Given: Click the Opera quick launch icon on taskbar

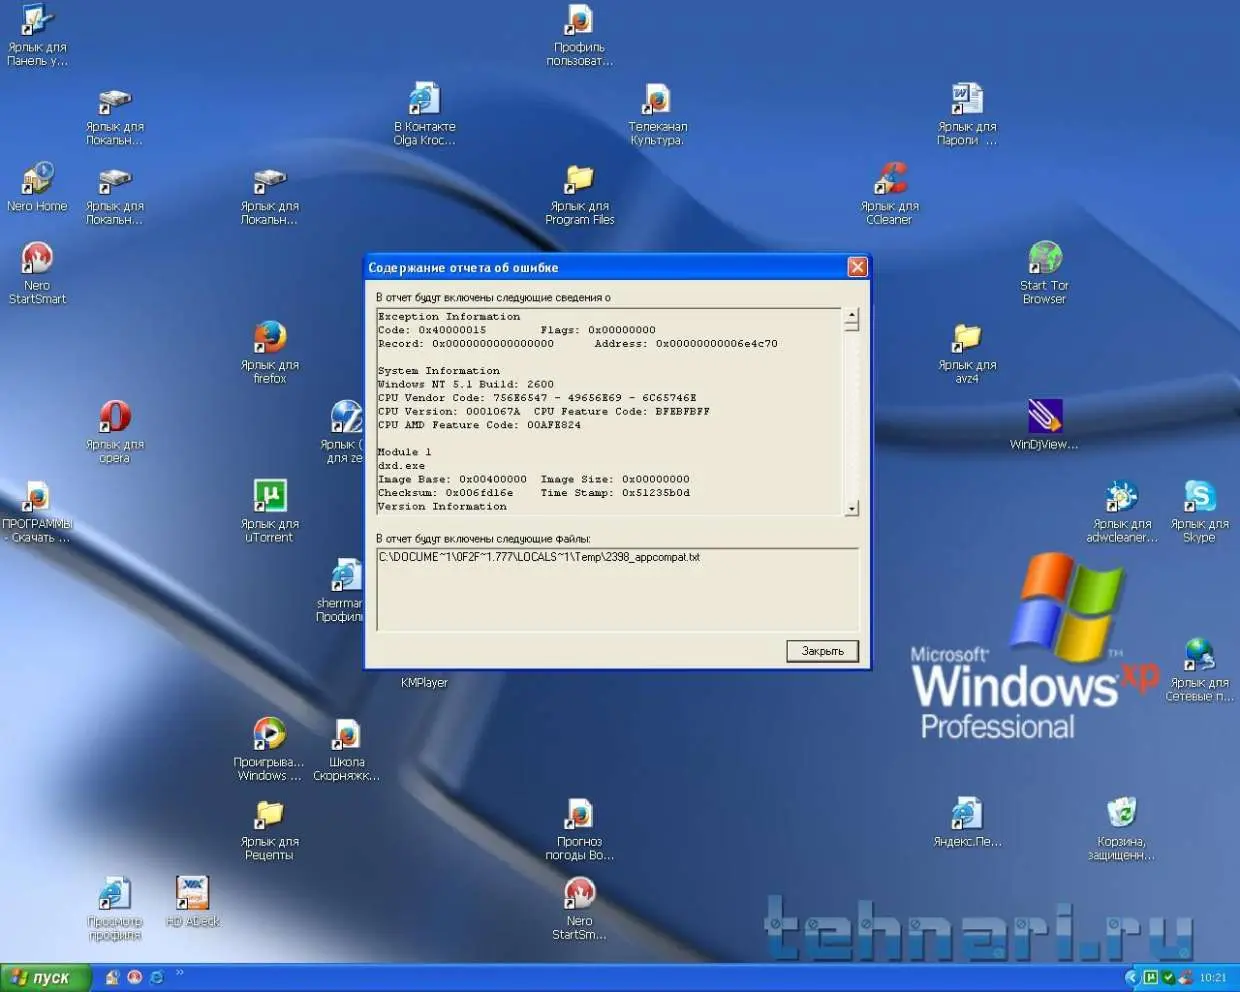Looking at the screenshot, I should coord(135,978).
